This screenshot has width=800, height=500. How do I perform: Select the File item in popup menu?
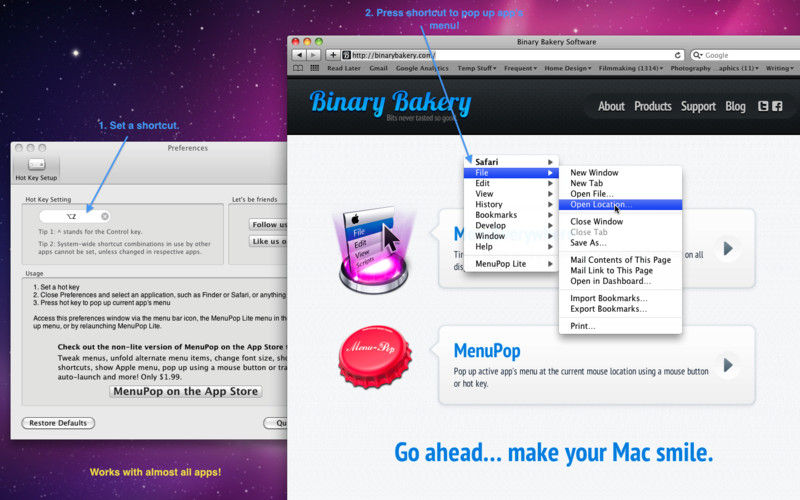511,172
